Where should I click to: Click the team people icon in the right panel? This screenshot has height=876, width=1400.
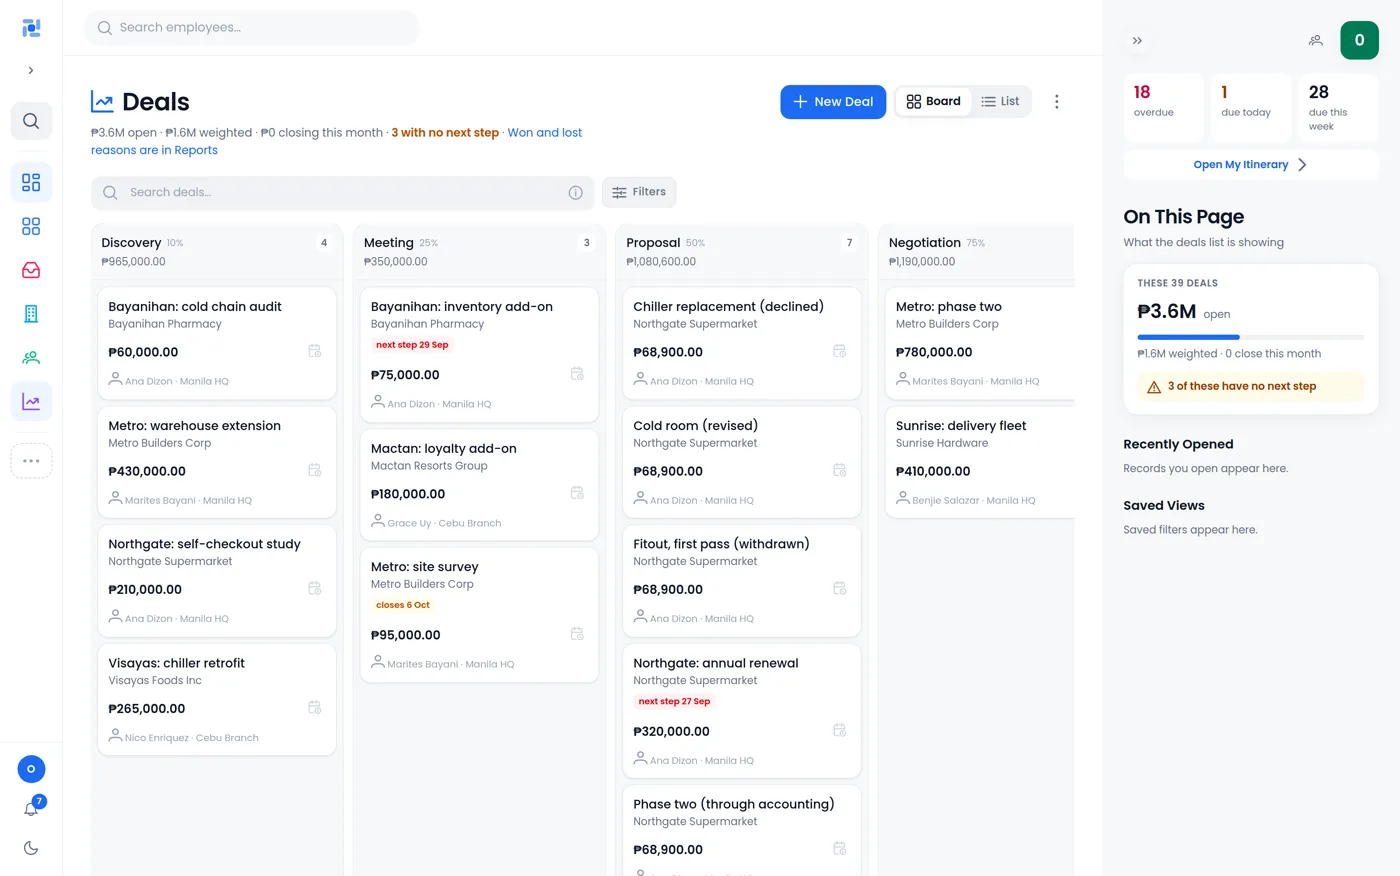[x=1315, y=41]
